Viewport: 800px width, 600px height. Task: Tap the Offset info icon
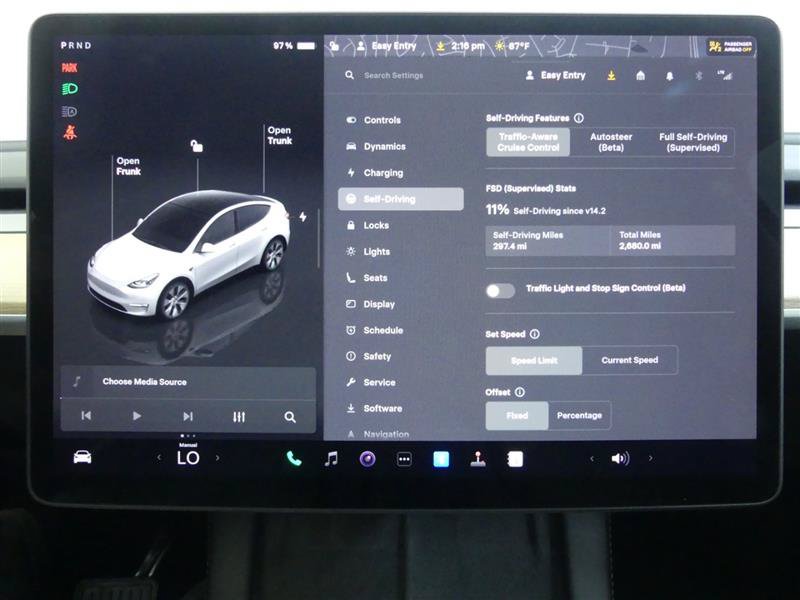[x=519, y=392]
